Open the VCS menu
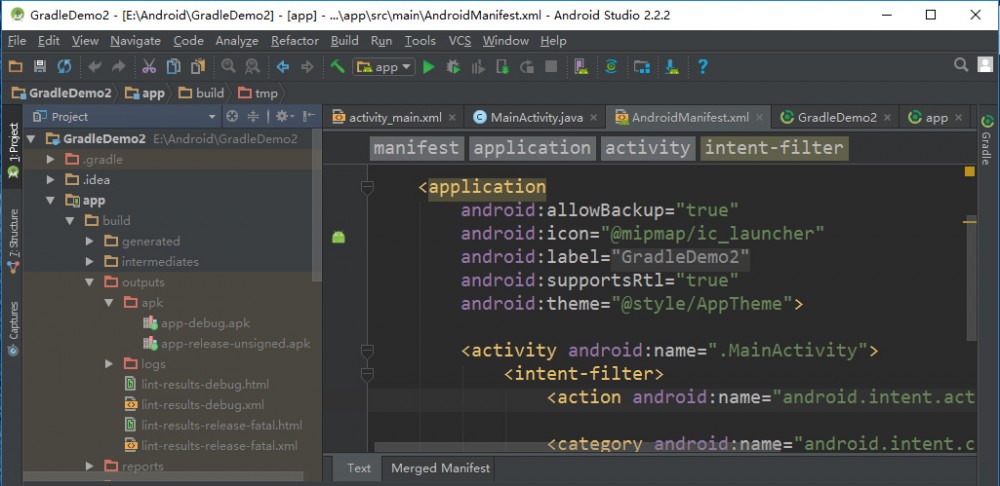Viewport: 1000px width, 486px height. (x=459, y=41)
